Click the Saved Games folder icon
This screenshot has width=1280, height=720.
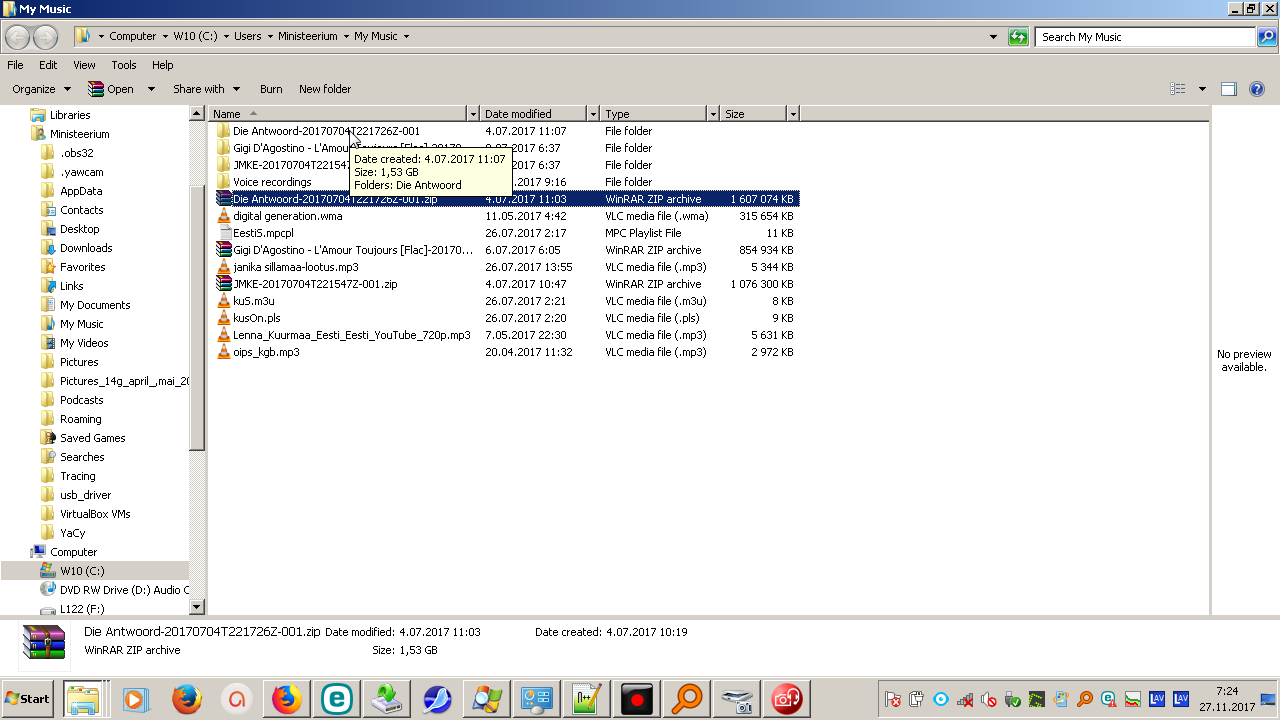click(48, 438)
